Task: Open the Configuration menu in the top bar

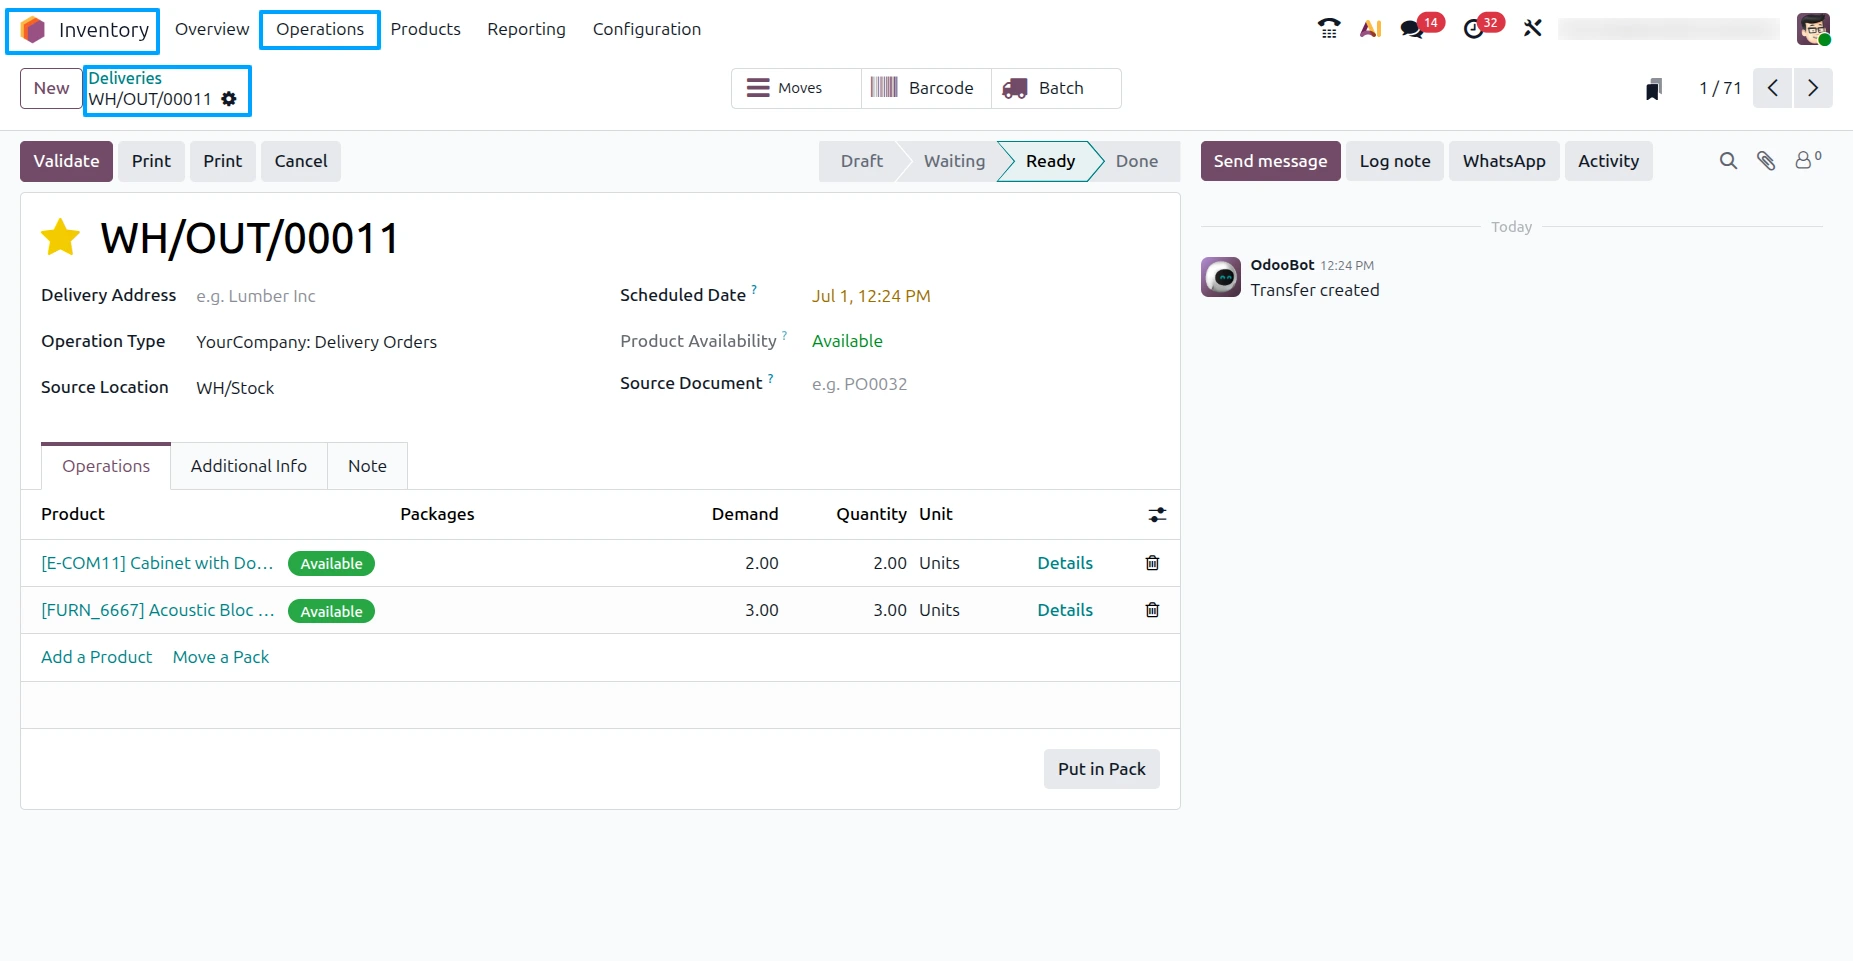Action: point(647,29)
